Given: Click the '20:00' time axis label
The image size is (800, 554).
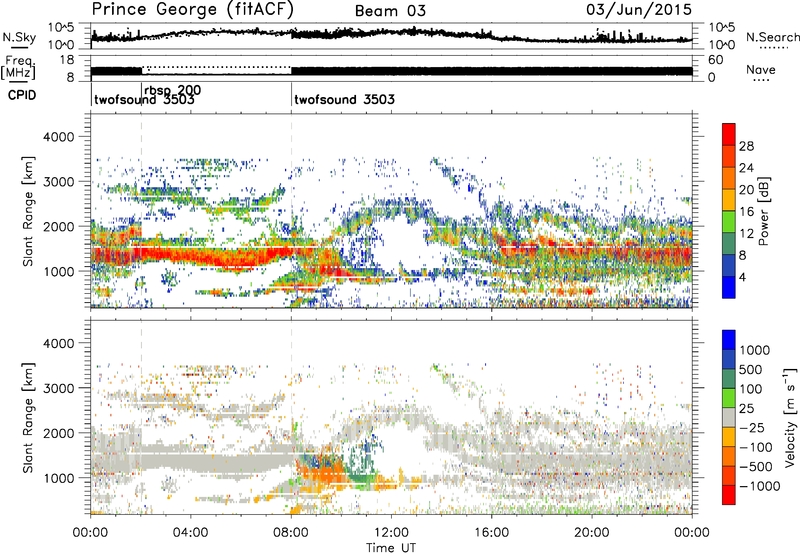Looking at the screenshot, I should click(x=592, y=533).
